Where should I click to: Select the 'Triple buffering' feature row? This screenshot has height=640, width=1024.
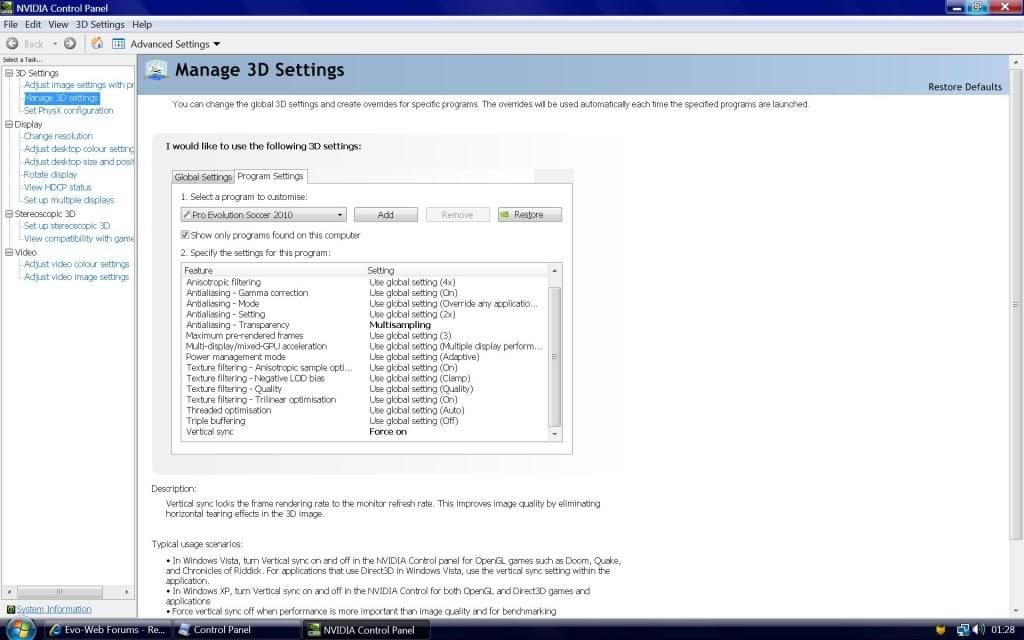365,421
